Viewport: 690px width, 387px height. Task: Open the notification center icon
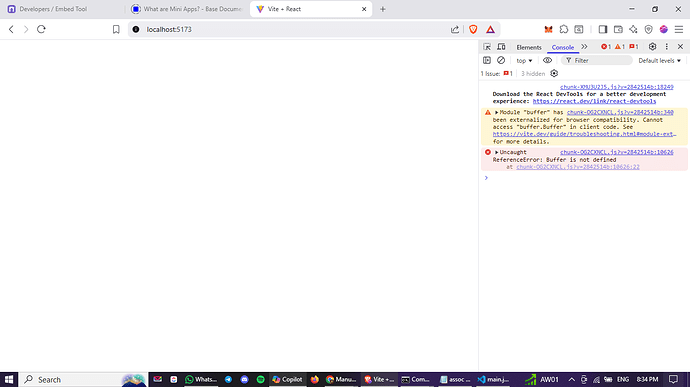click(x=673, y=380)
